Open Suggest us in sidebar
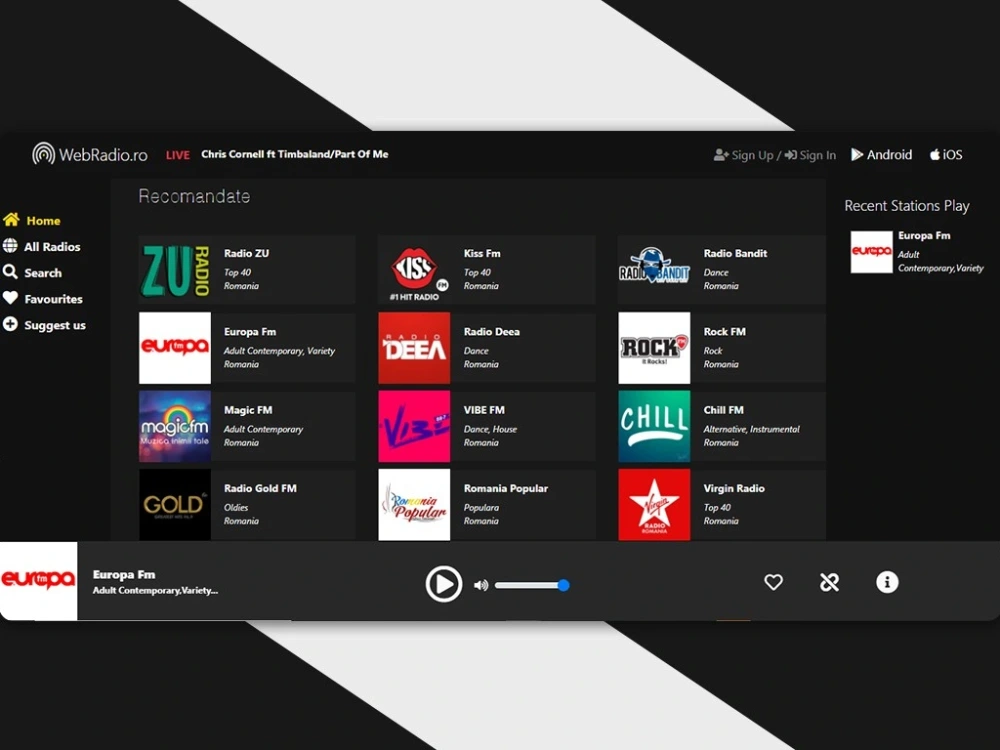 [44, 325]
